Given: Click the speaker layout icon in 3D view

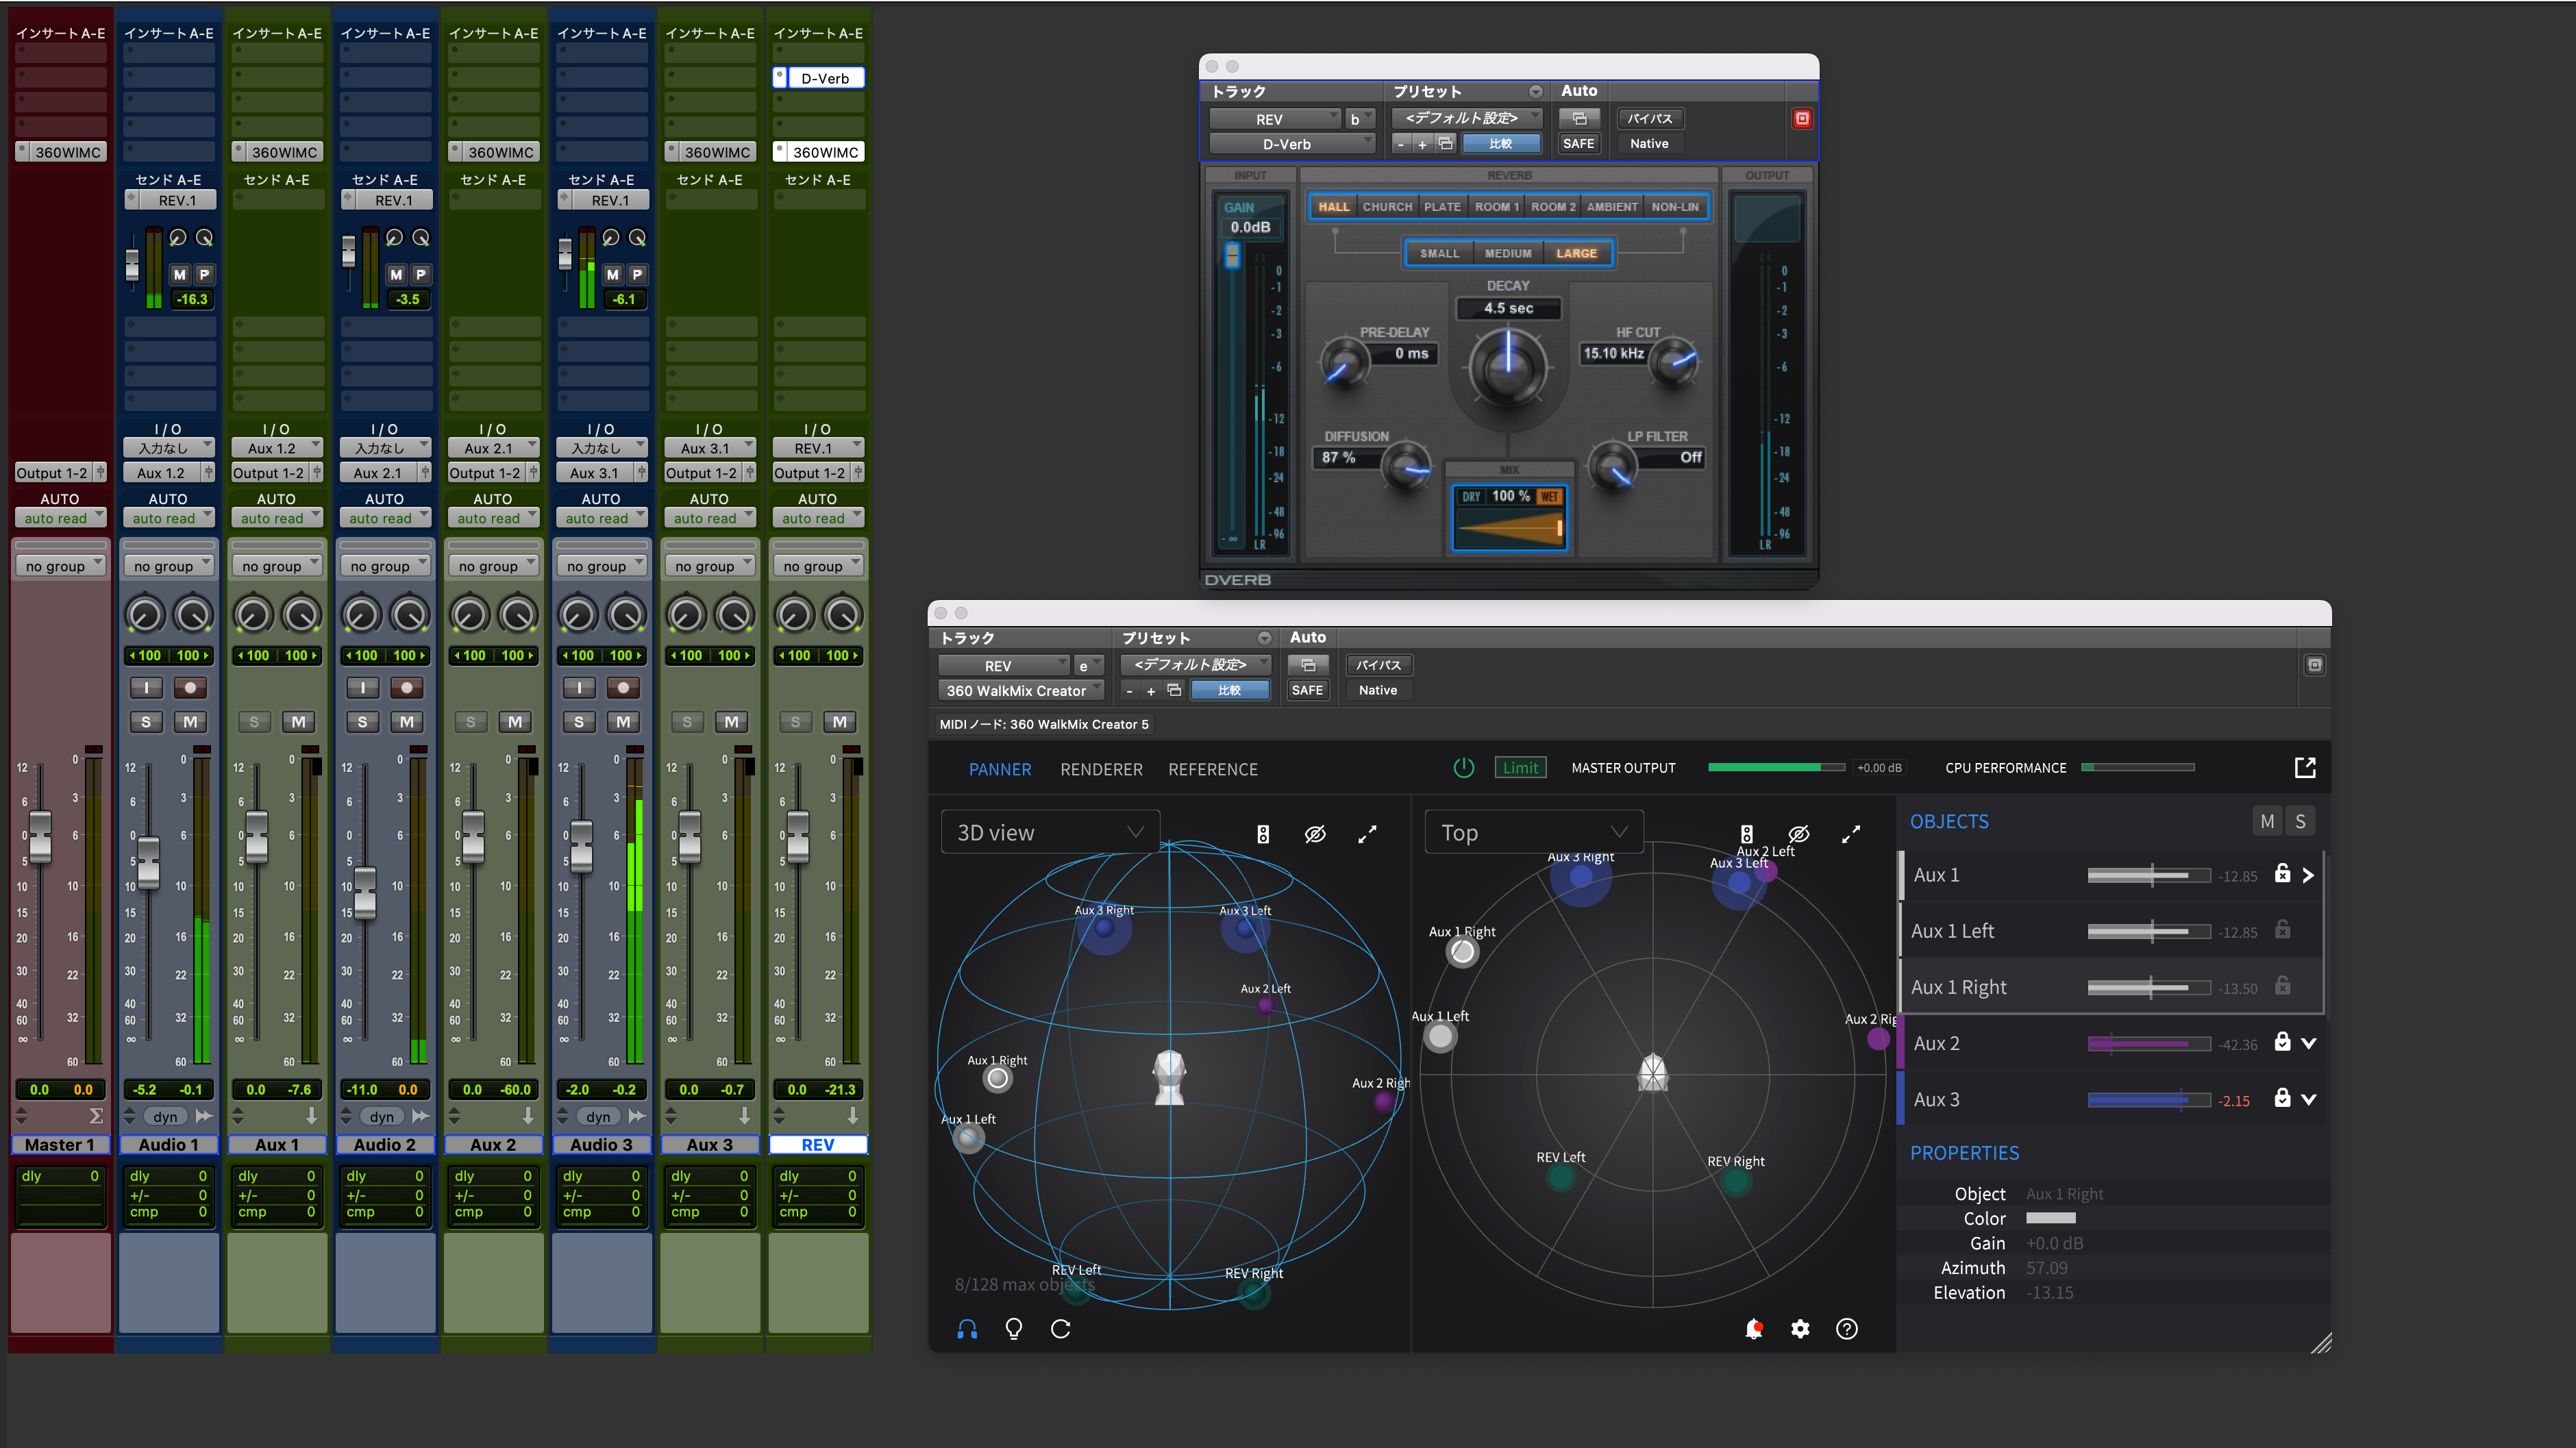Looking at the screenshot, I should coord(1263,834).
